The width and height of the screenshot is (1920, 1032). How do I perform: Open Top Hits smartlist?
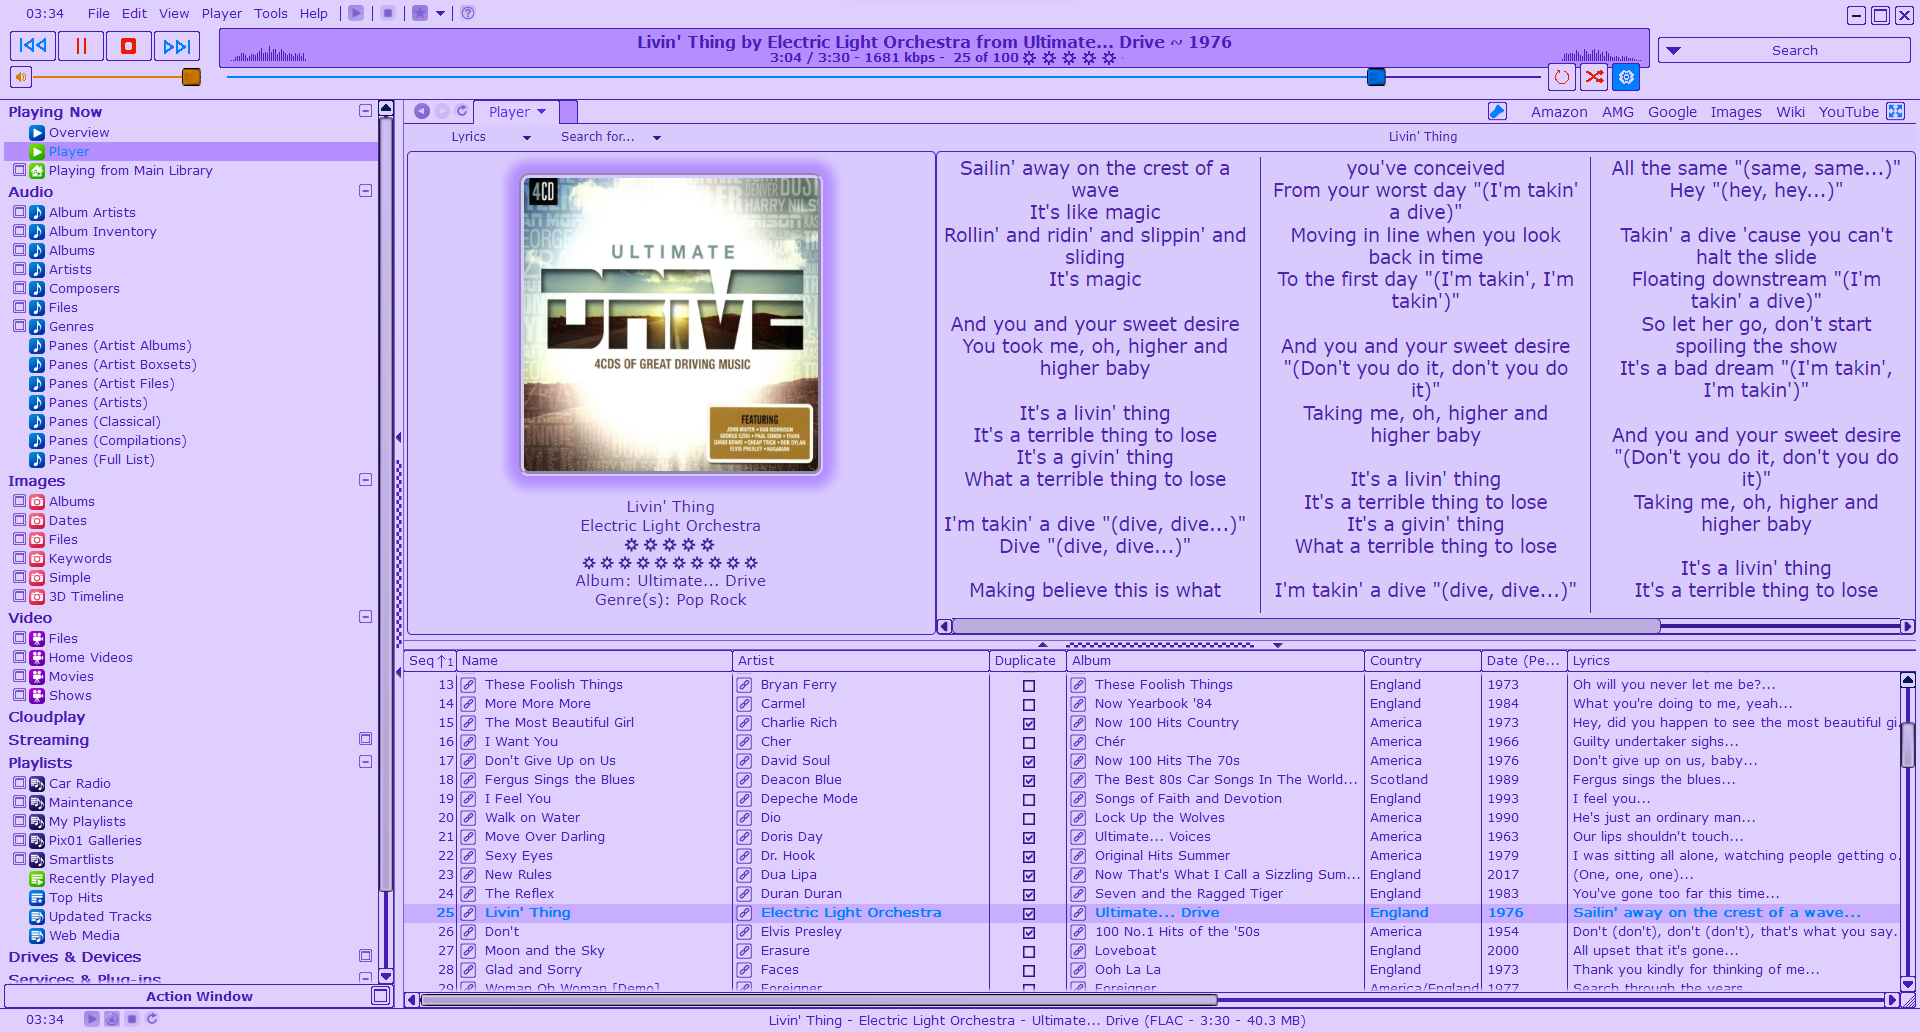76,897
